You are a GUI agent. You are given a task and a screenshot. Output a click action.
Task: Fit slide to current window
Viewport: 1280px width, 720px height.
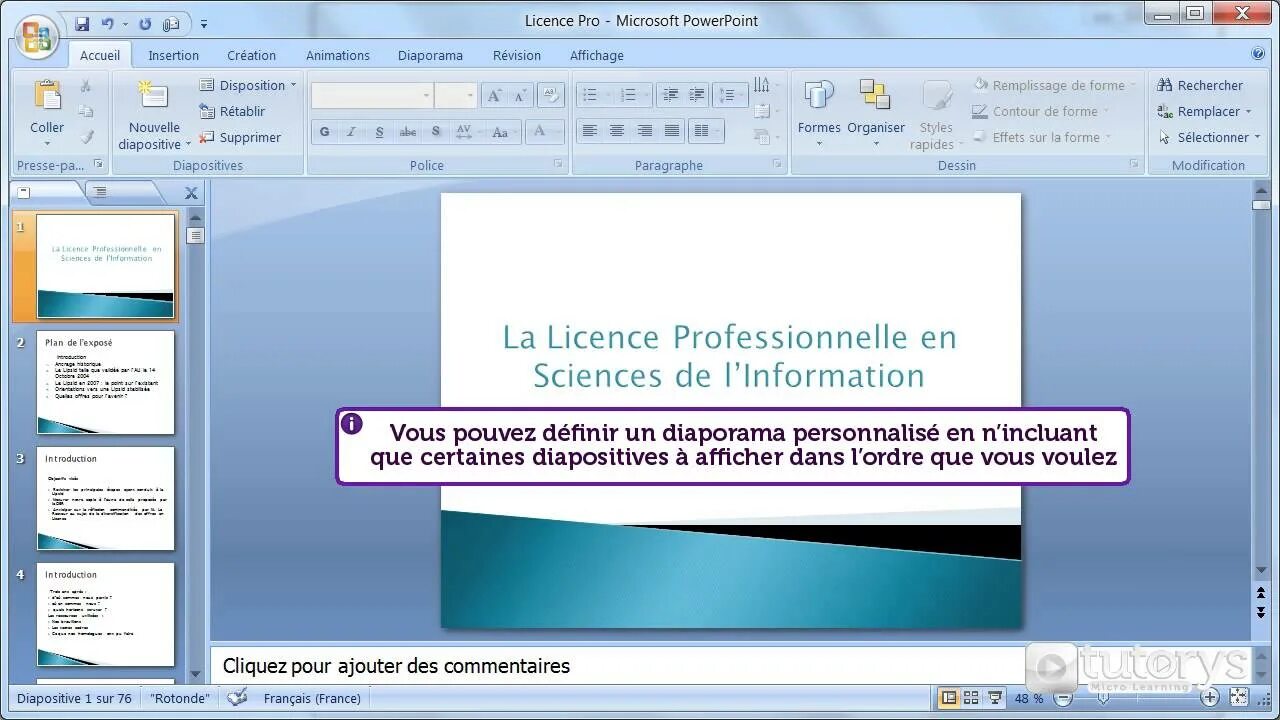tap(1239, 698)
